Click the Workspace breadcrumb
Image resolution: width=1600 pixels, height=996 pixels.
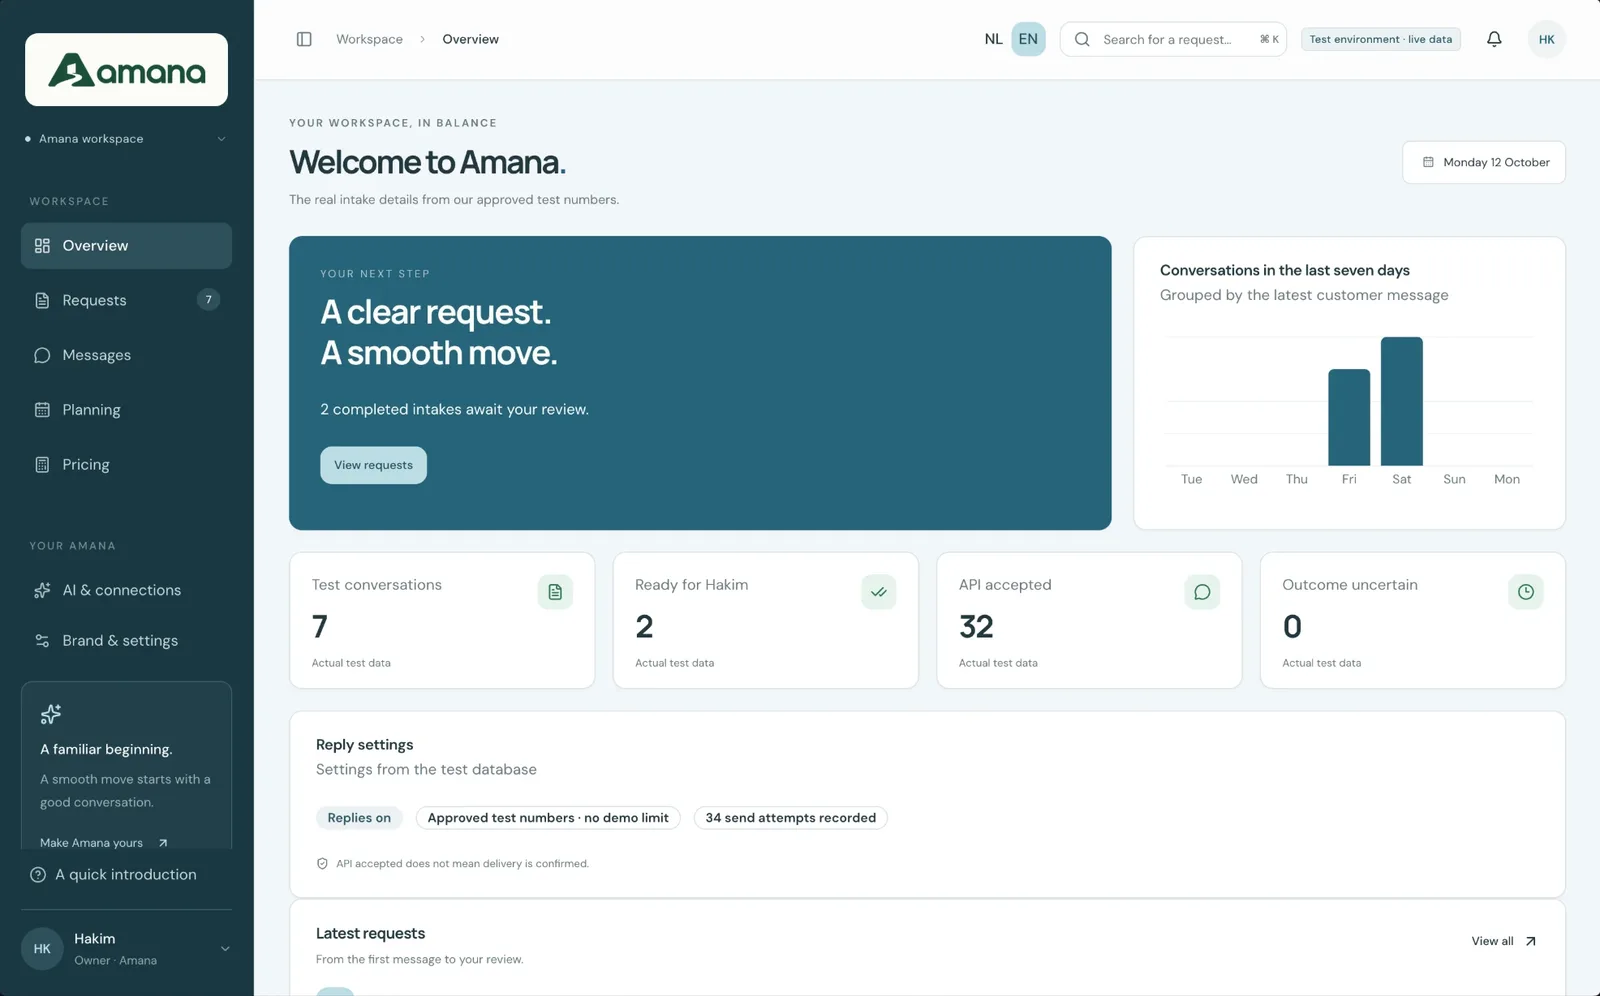[x=369, y=39]
